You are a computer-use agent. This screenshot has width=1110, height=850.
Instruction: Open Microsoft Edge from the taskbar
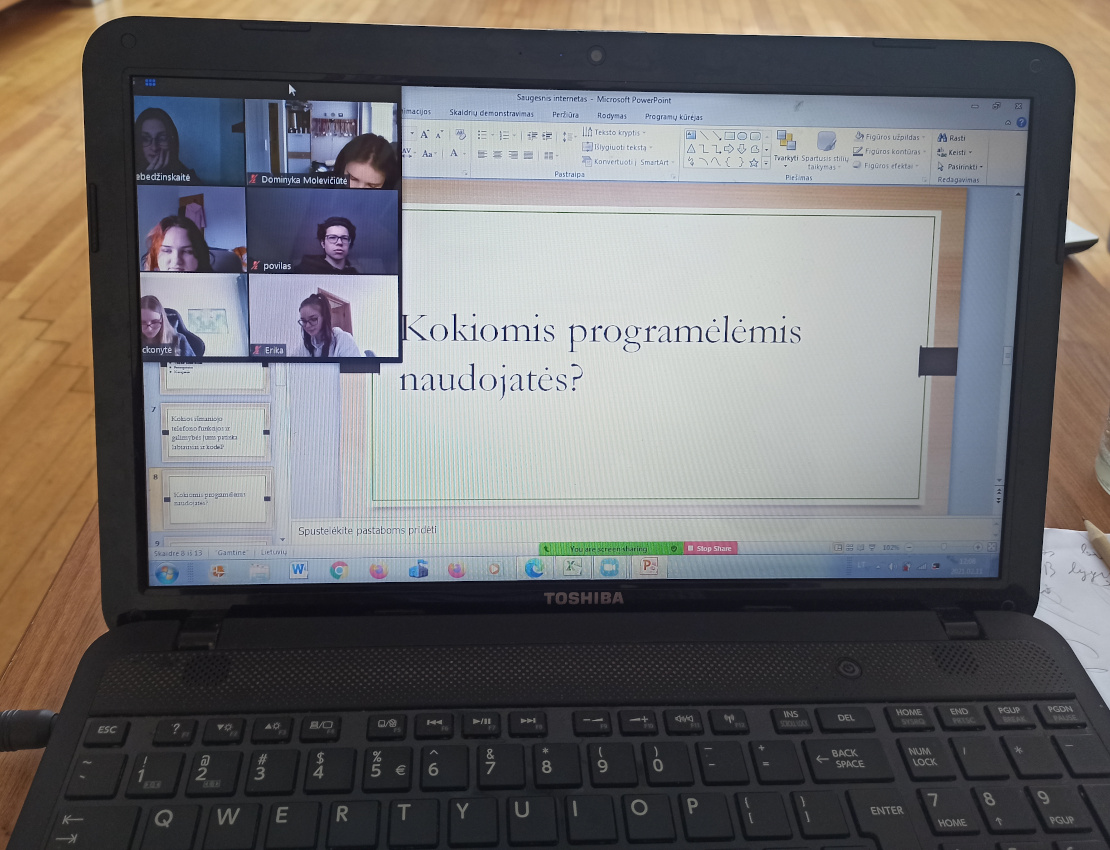click(x=534, y=567)
